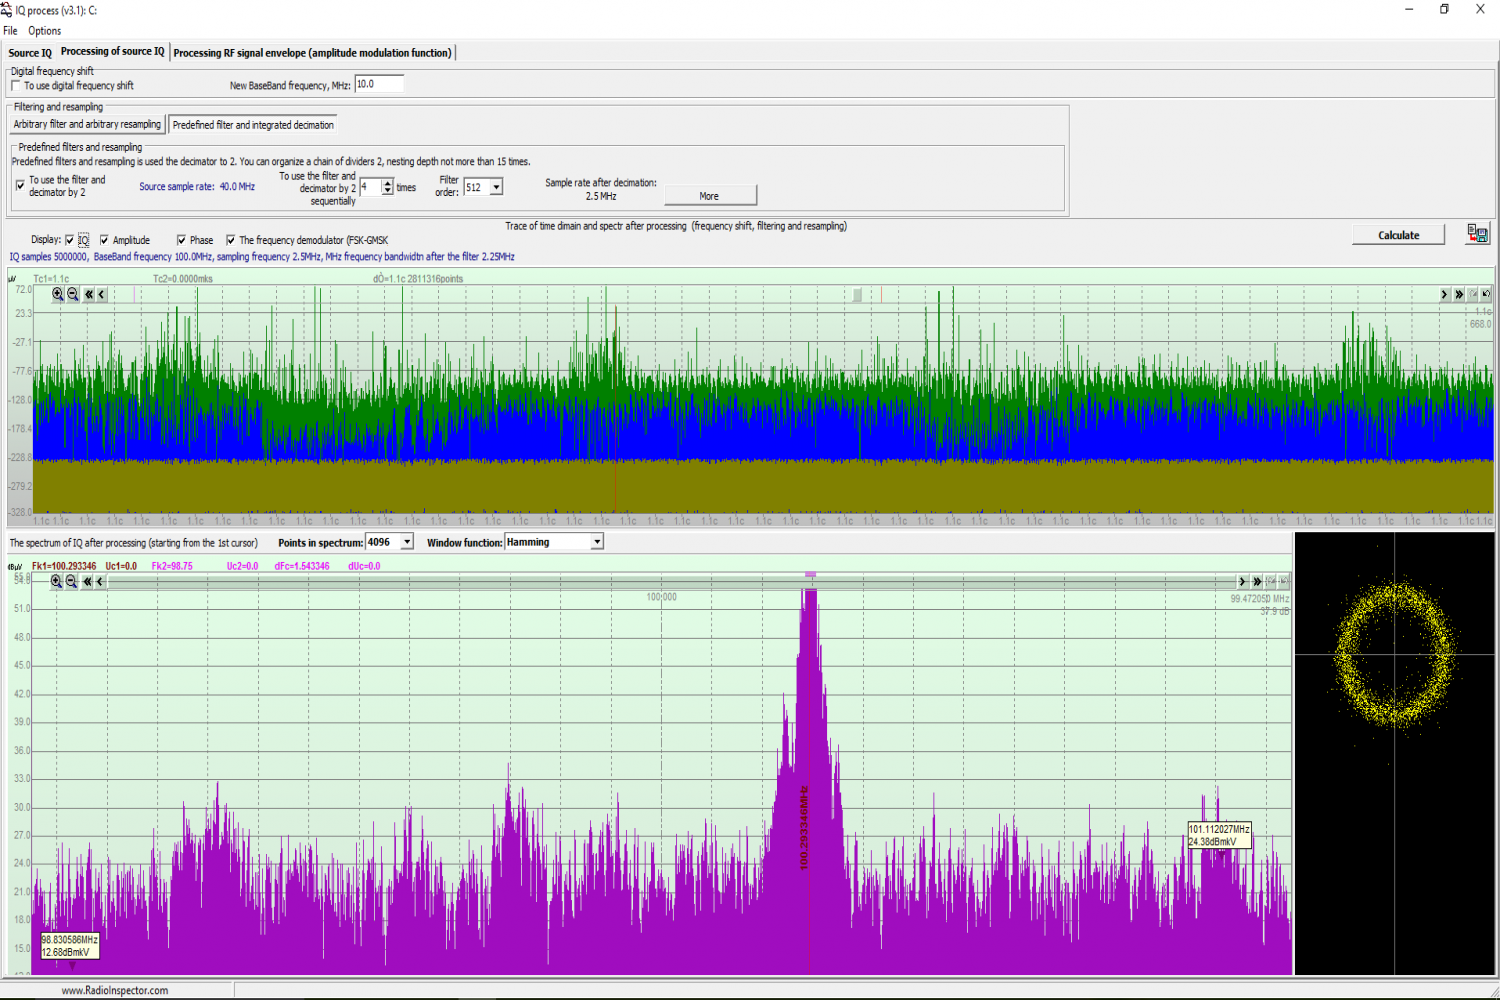
Task: Step time-domain trace right one step
Action: 1444,294
